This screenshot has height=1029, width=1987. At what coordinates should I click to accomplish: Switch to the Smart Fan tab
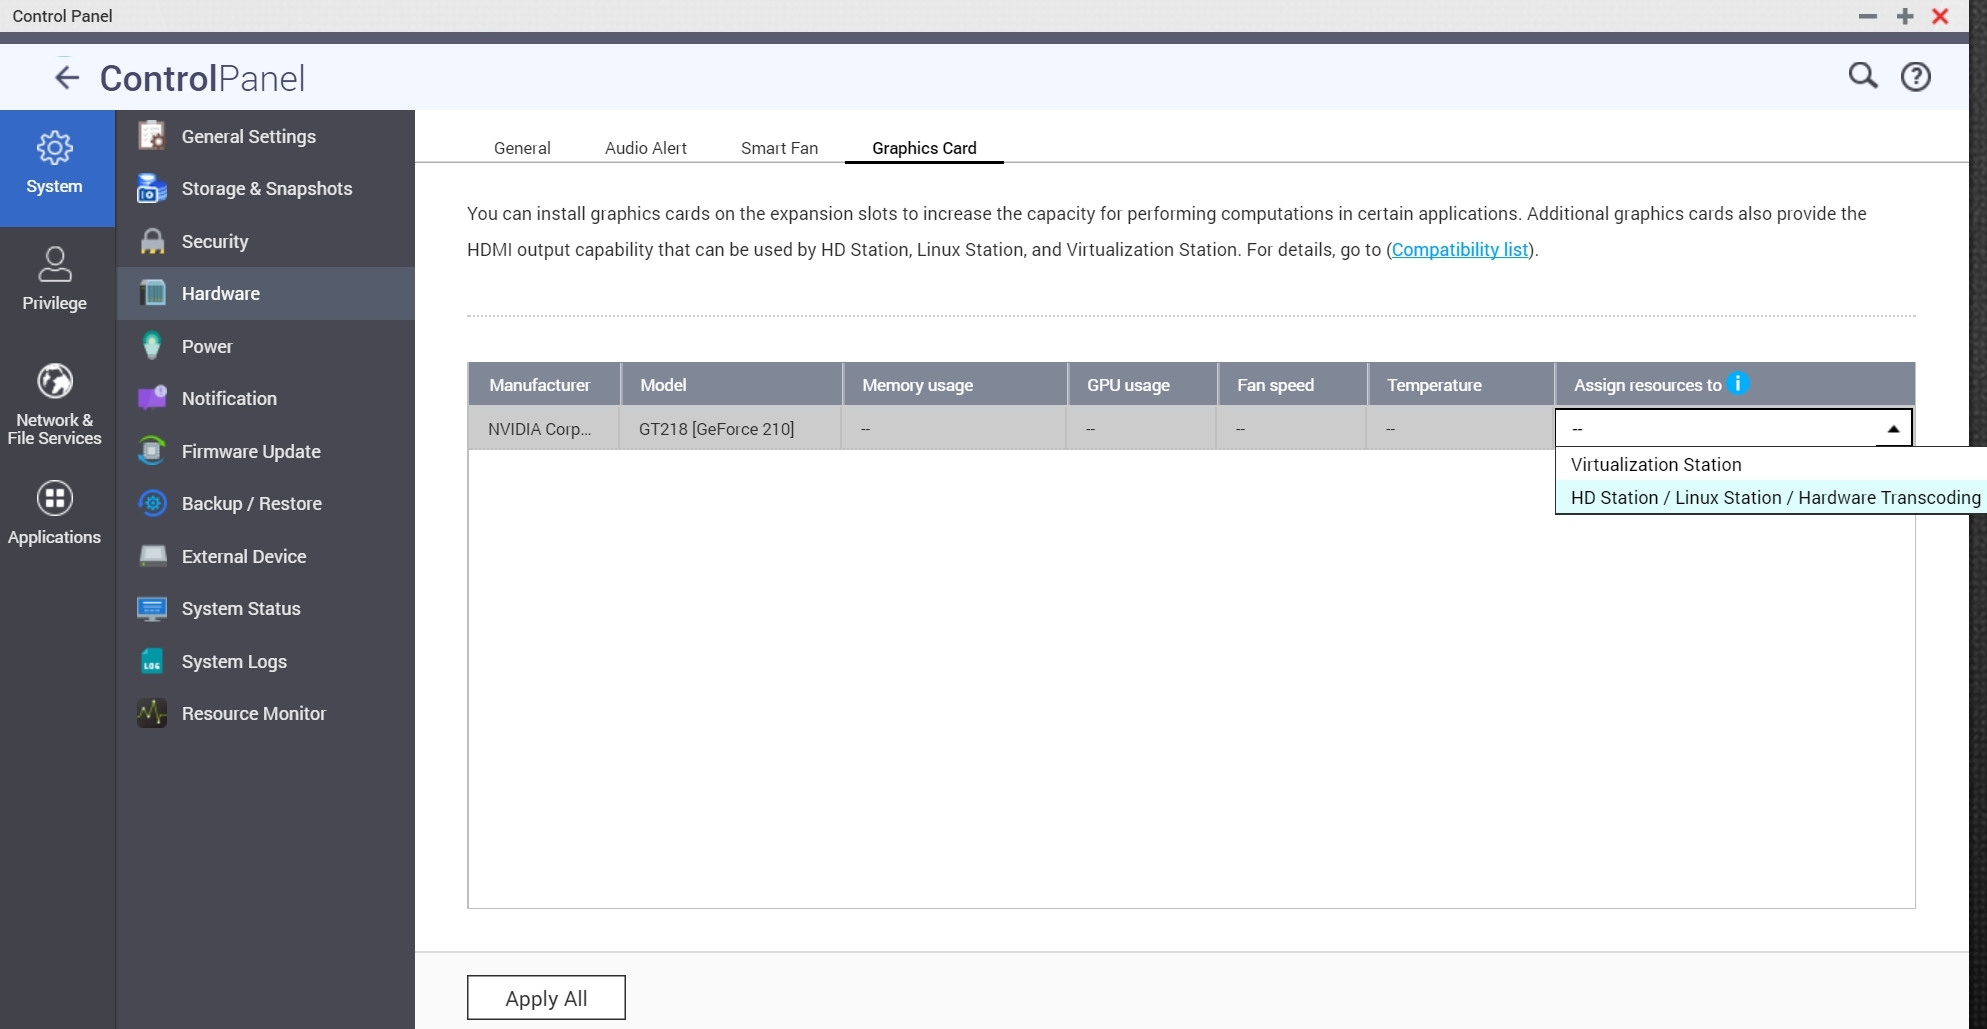[x=779, y=148]
